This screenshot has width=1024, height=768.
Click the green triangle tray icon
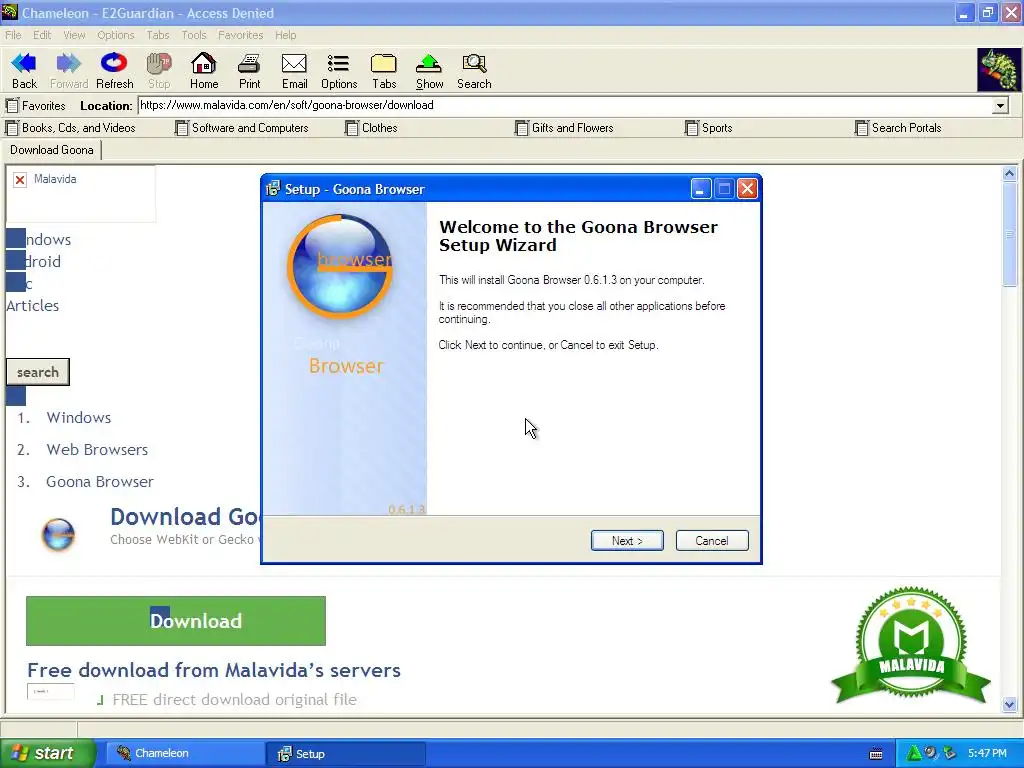point(914,753)
